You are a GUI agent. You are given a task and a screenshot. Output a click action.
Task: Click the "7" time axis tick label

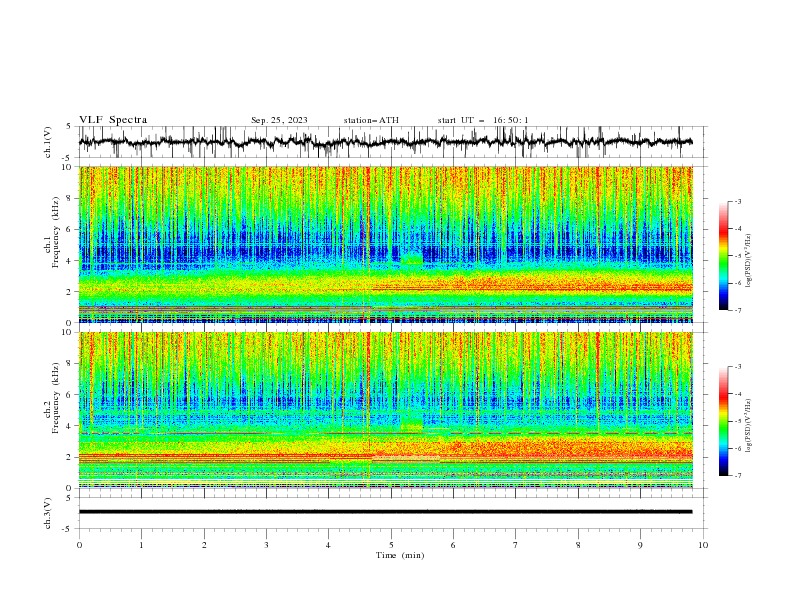click(x=516, y=545)
